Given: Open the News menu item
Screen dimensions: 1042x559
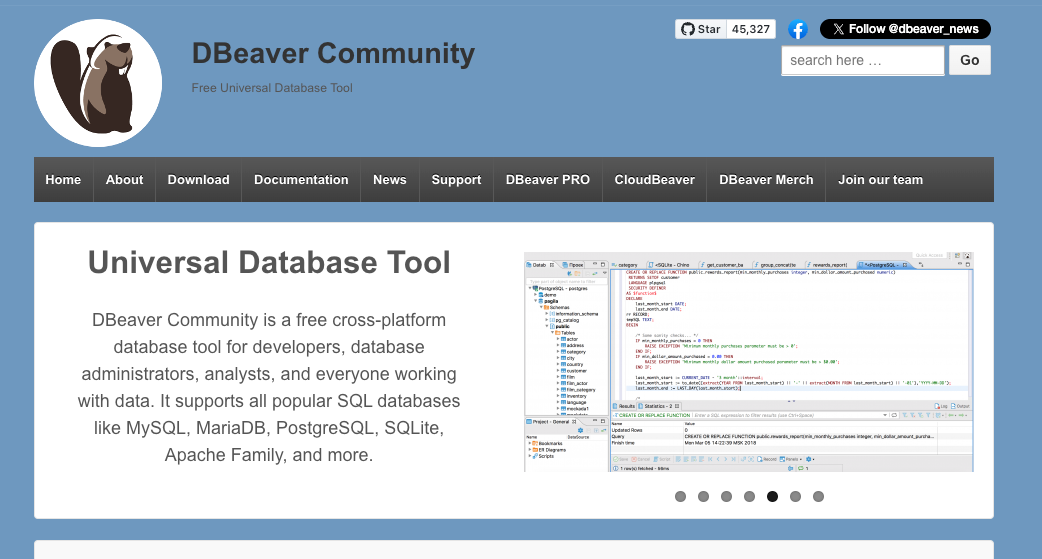Looking at the screenshot, I should pos(389,179).
